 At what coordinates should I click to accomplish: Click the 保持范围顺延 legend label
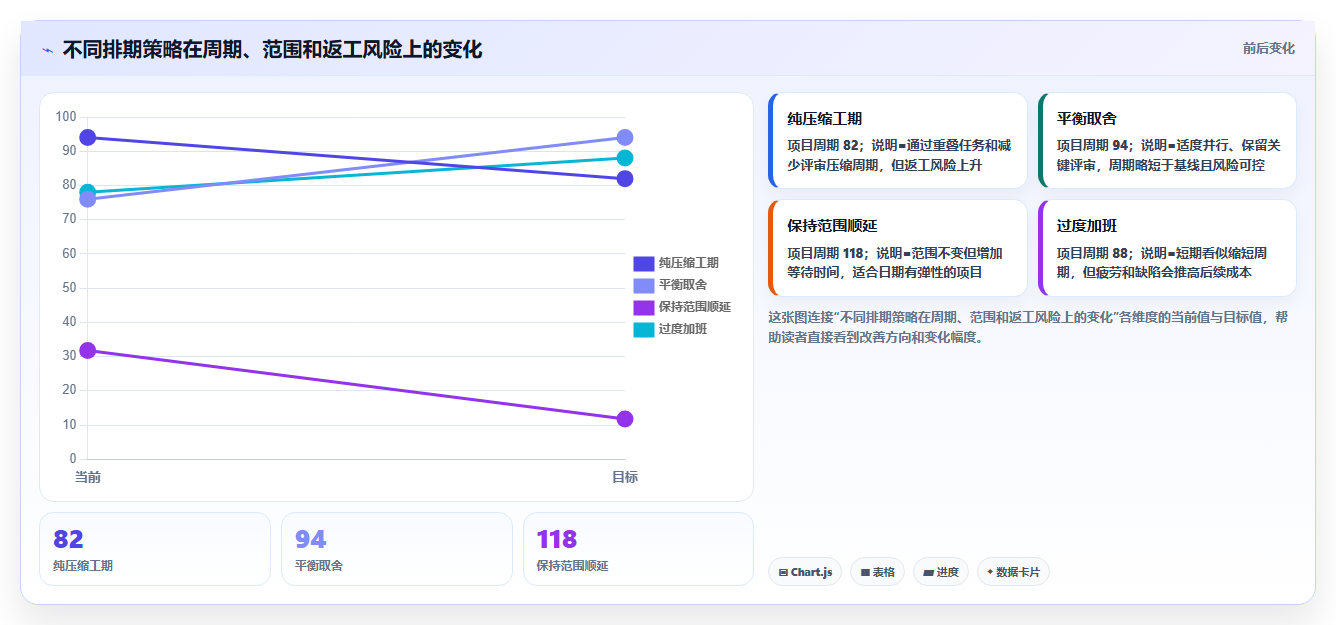[x=695, y=307]
